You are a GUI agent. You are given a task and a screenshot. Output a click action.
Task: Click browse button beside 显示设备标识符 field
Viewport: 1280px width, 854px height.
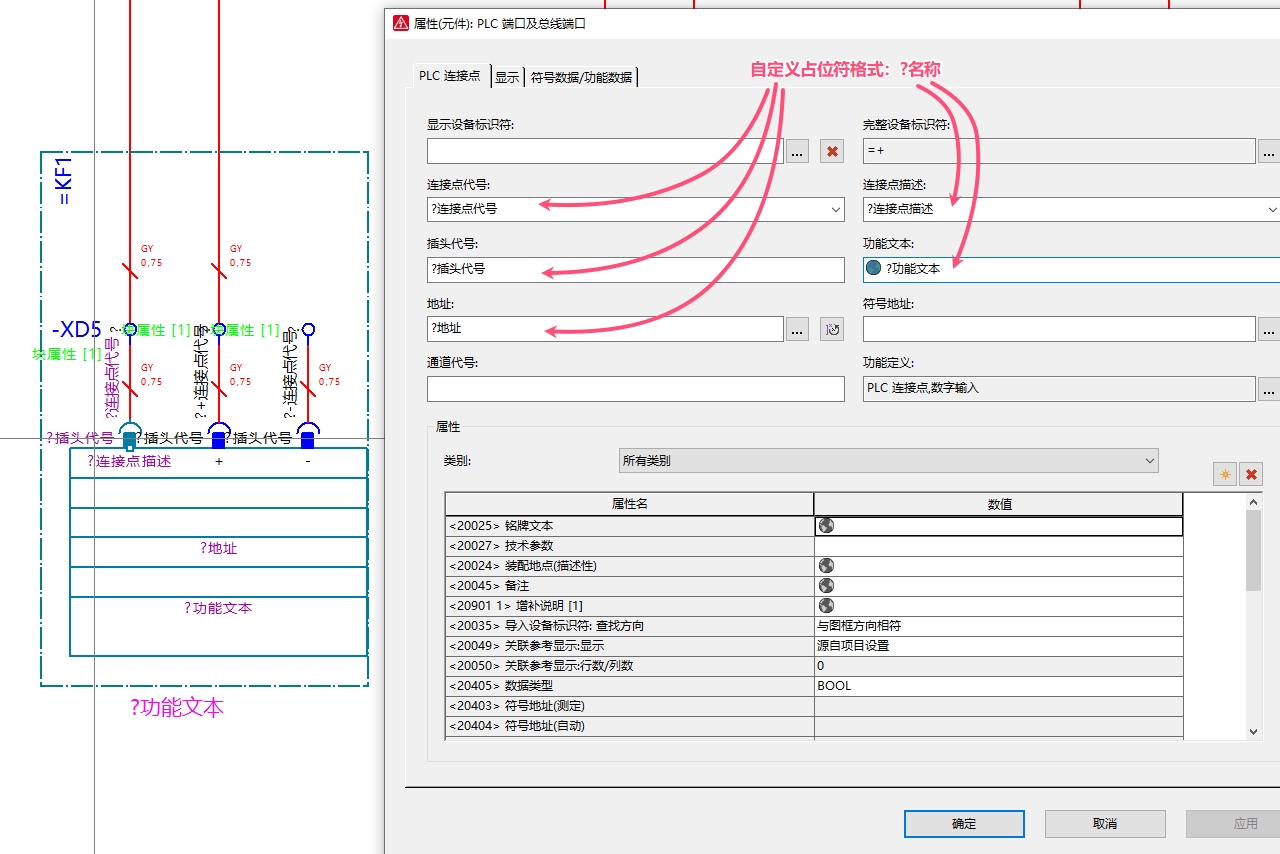[x=797, y=151]
